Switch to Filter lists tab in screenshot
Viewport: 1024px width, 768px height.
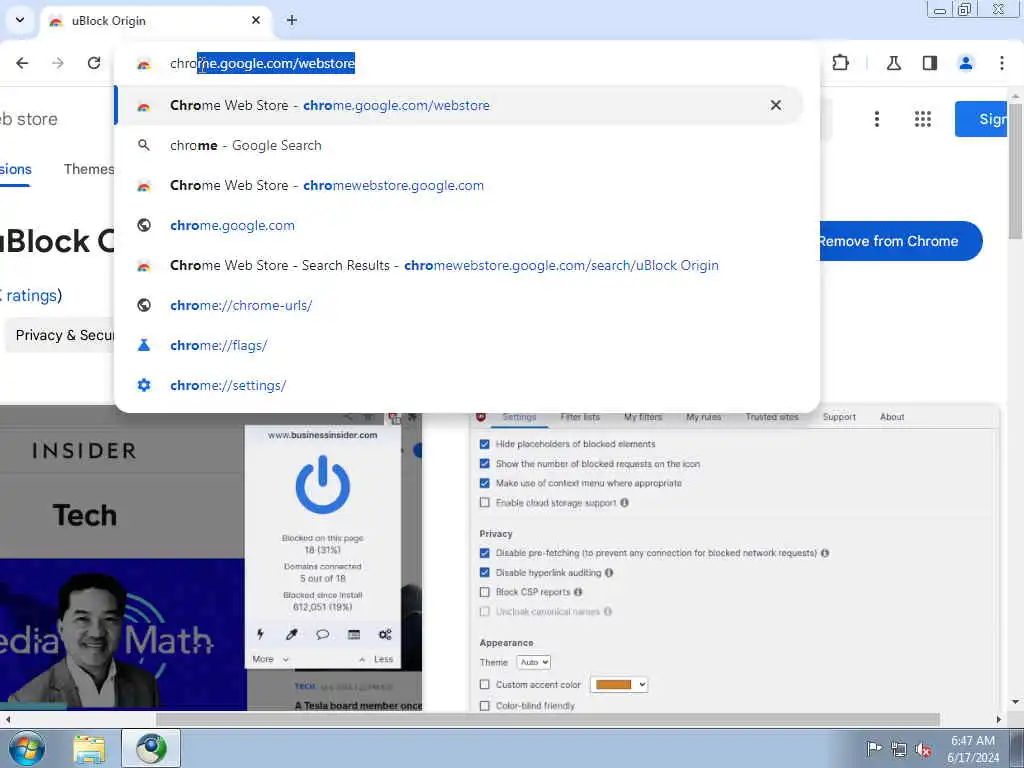[580, 417]
